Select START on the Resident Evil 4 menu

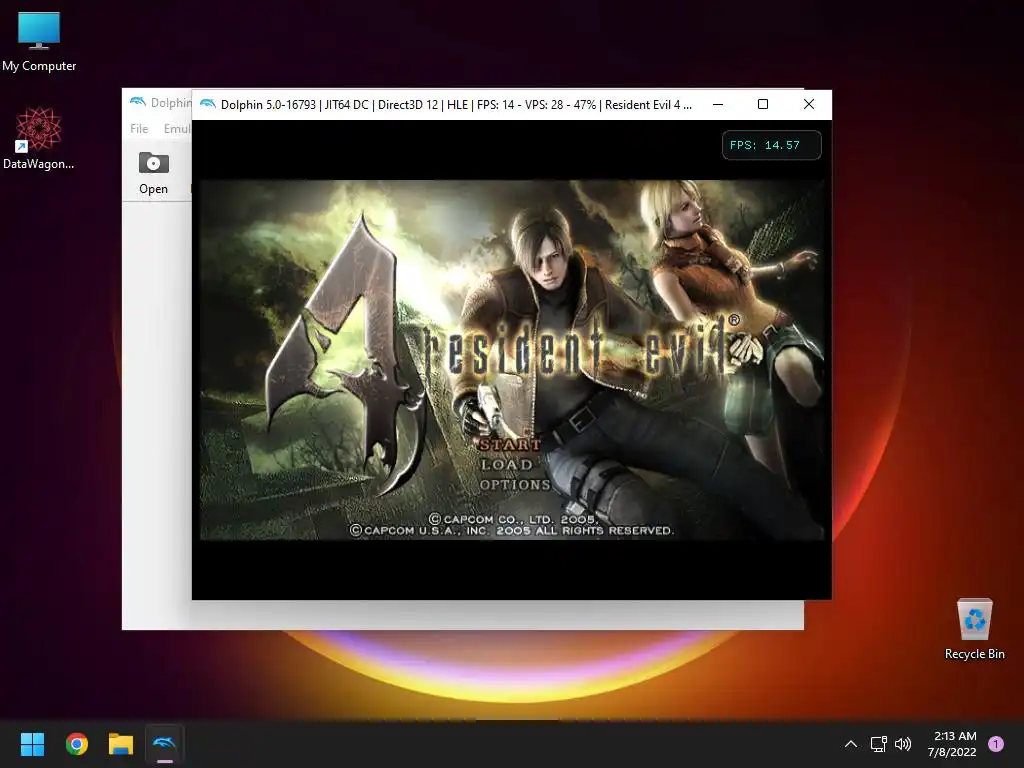coord(509,445)
